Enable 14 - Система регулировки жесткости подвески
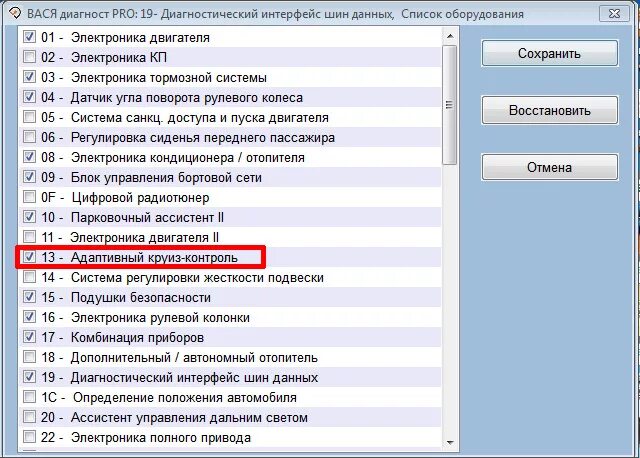 pos(29,276)
